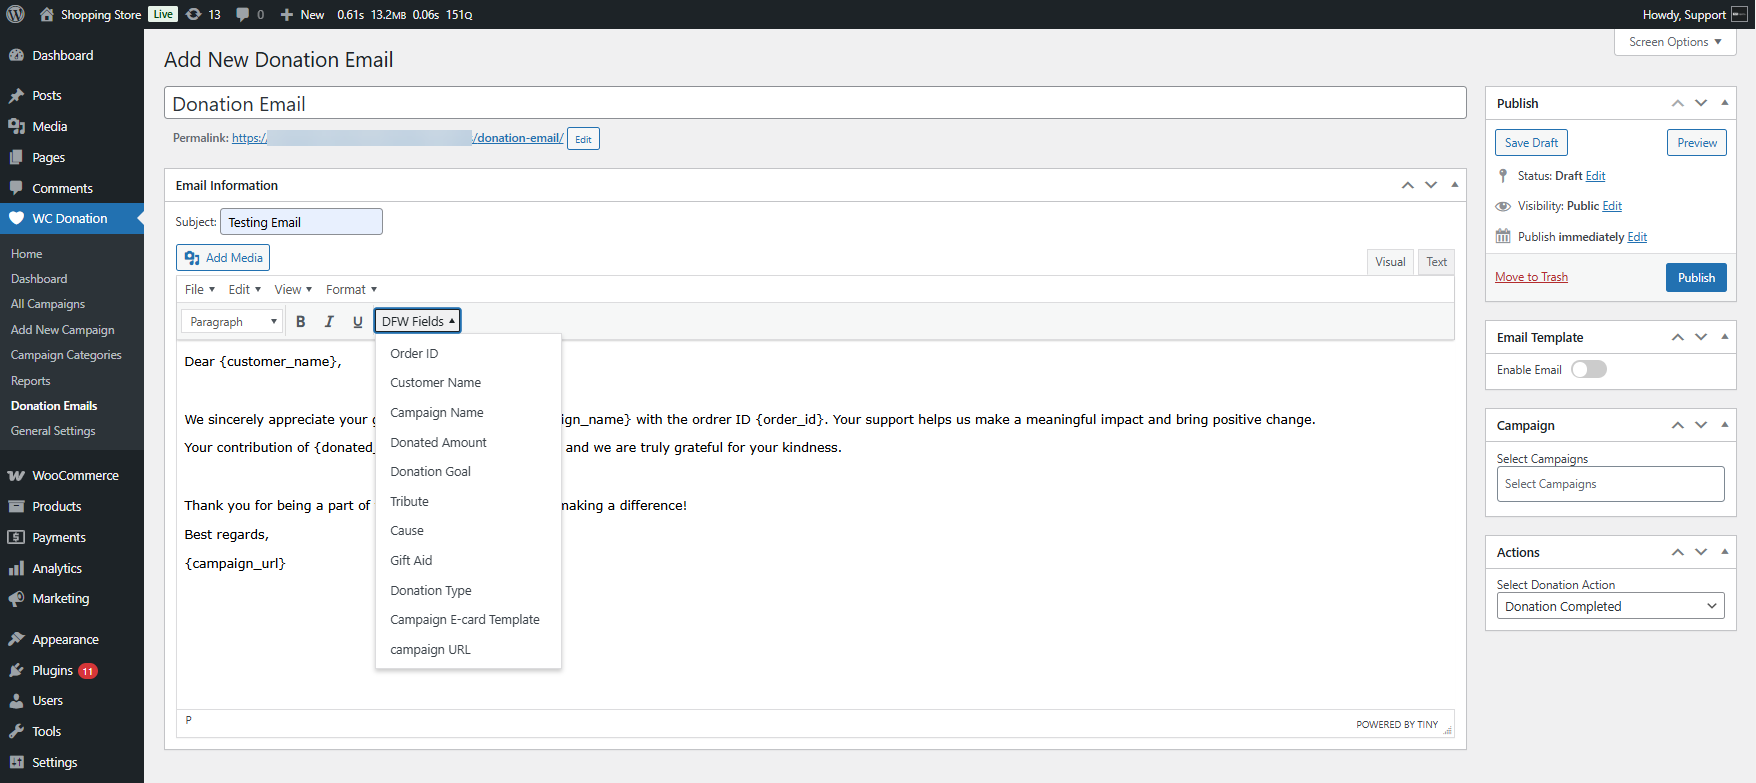The width and height of the screenshot is (1756, 783).
Task: Open the Paragraph format dropdown
Action: pos(233,322)
